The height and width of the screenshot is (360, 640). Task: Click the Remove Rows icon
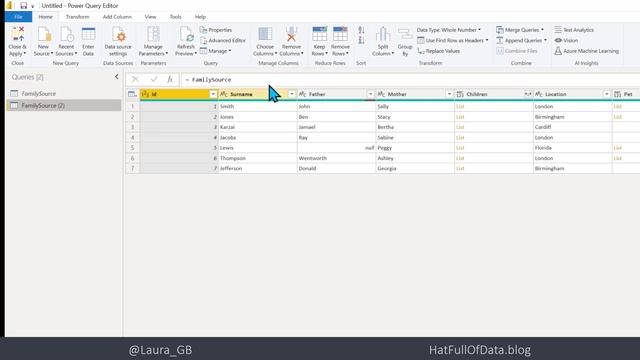tap(340, 34)
